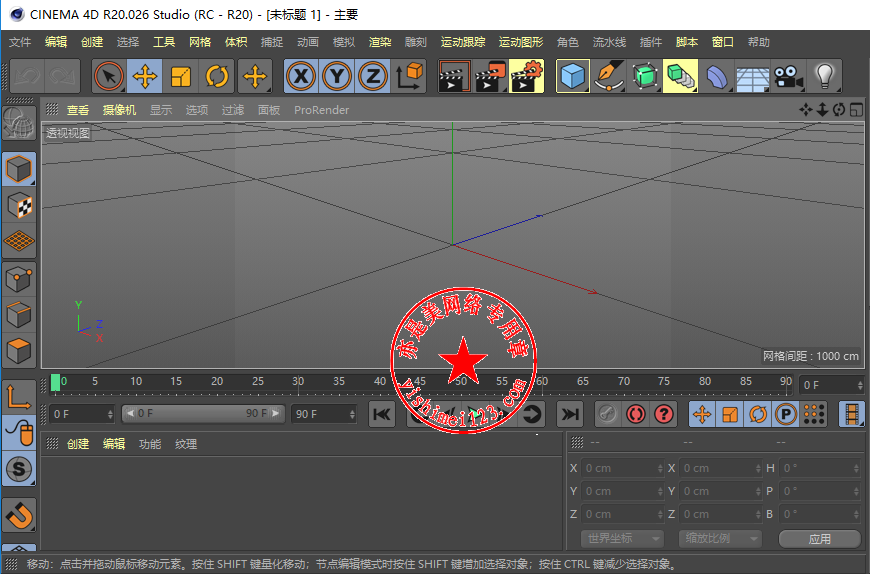The height and width of the screenshot is (574, 870).
Task: Adjust the 90 F end frame stepper
Action: (352, 414)
